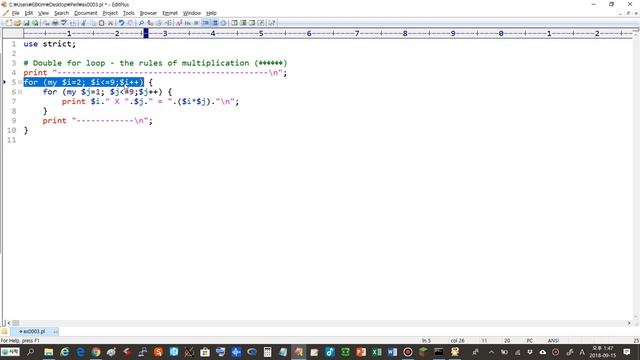Click the Spell check toolbar icon
This screenshot has height=360, width=640.
(x=64, y=23)
